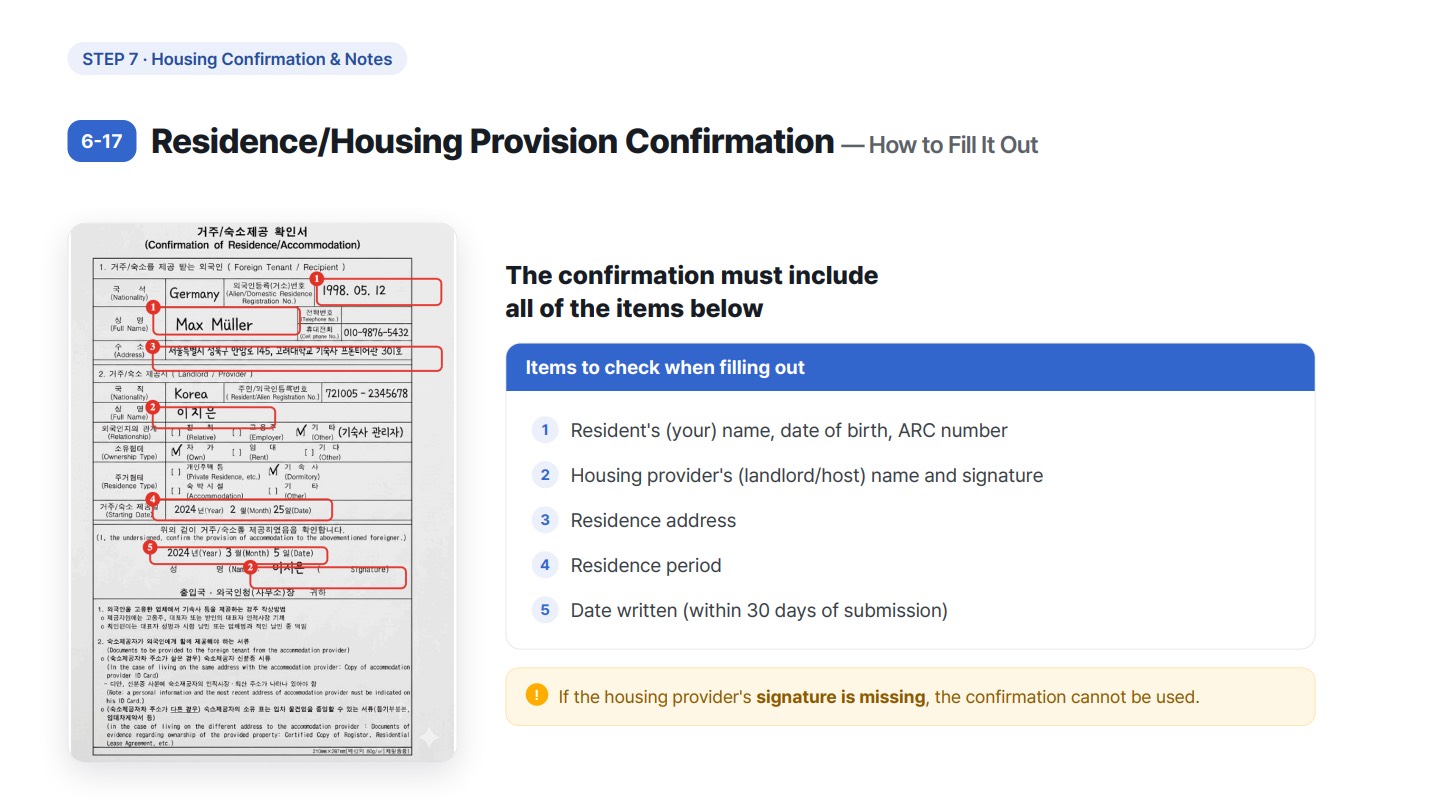Check the empty Rent ownership checkbox
1440x810 pixels.
237,452
